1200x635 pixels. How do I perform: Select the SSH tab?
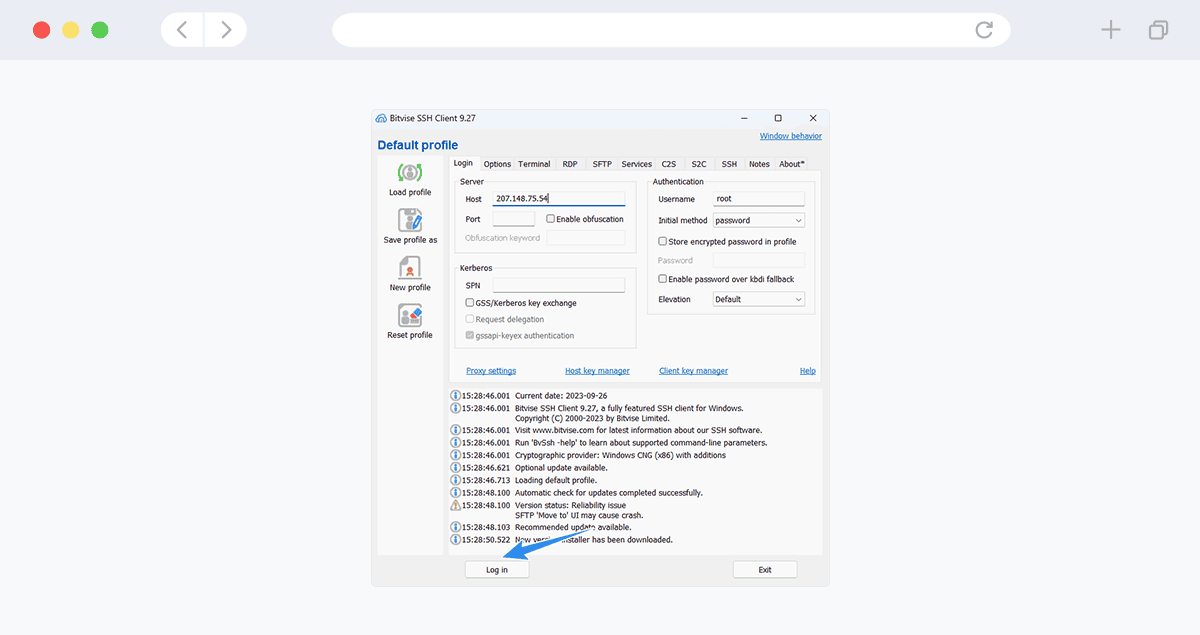[x=729, y=164]
